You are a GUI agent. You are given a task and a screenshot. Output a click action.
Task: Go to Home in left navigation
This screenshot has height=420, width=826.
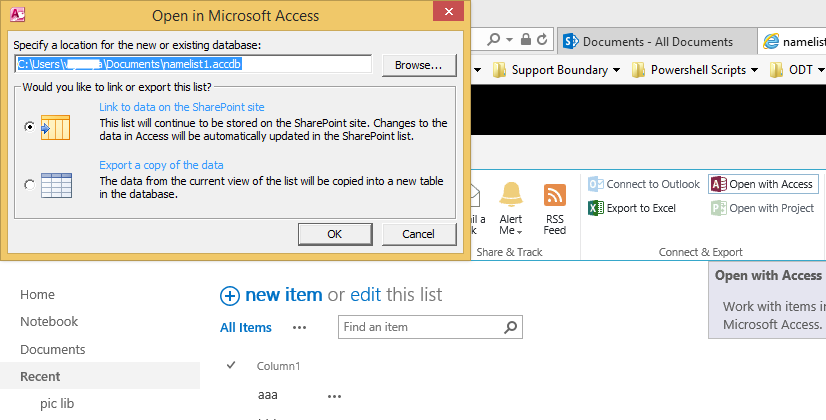pos(37,295)
